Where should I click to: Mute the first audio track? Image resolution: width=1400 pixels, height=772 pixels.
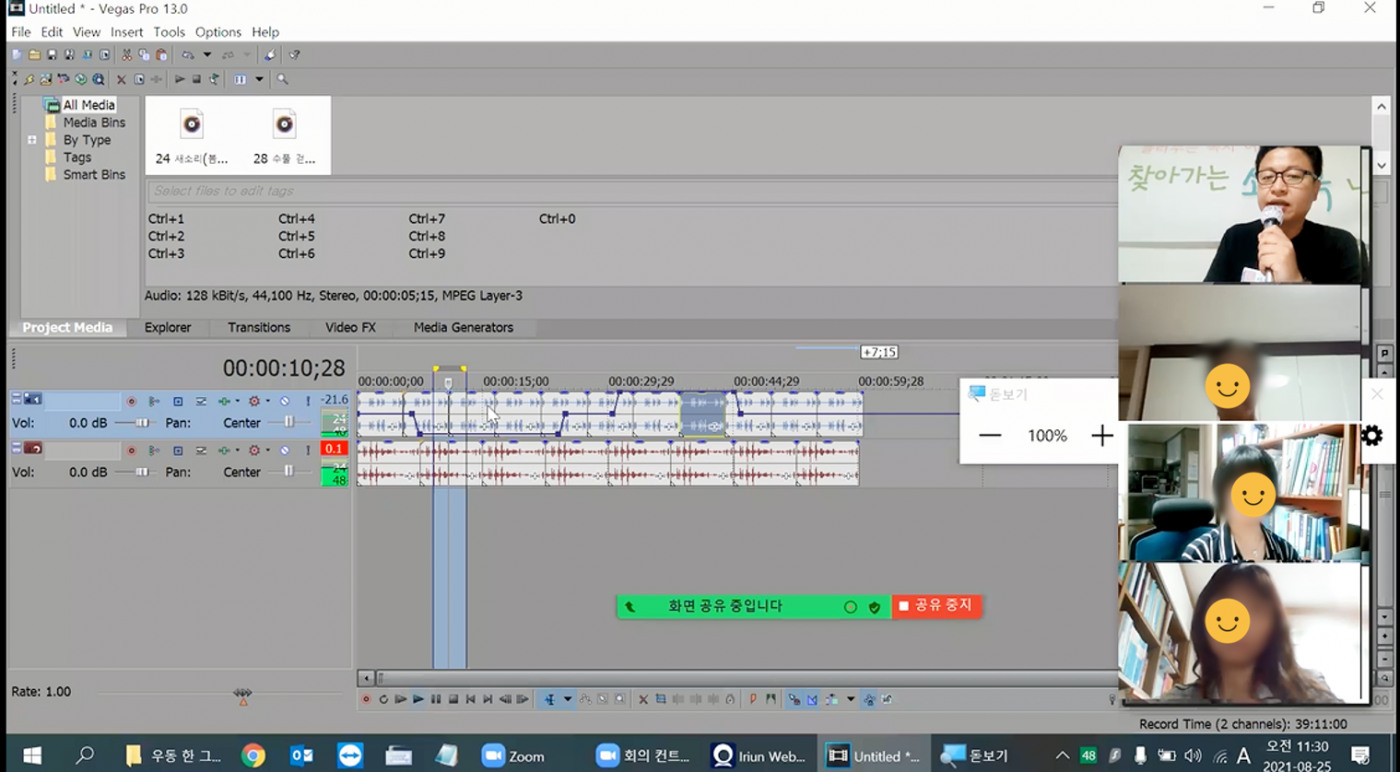pos(284,401)
